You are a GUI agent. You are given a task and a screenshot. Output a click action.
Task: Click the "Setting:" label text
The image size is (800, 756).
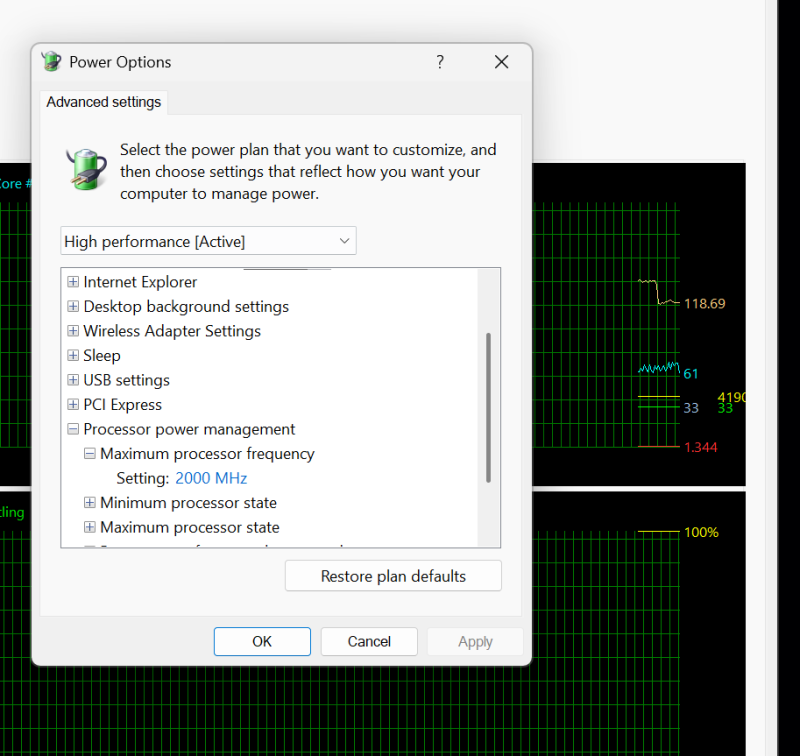click(x=143, y=478)
